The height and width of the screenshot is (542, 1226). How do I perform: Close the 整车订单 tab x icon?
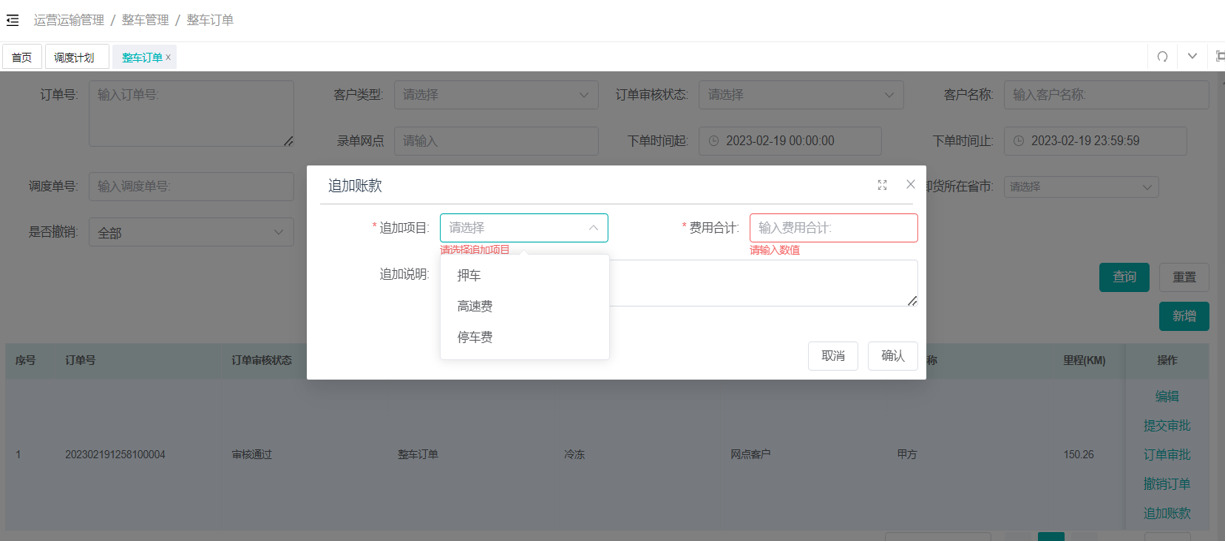168,58
